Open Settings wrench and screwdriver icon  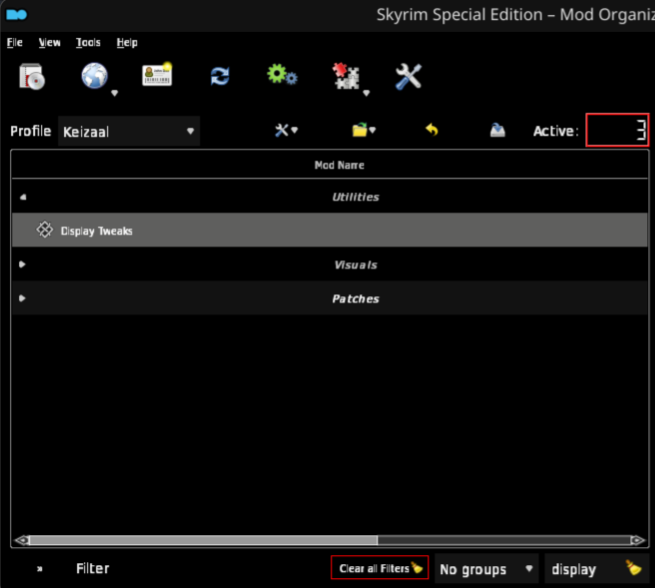coord(409,76)
